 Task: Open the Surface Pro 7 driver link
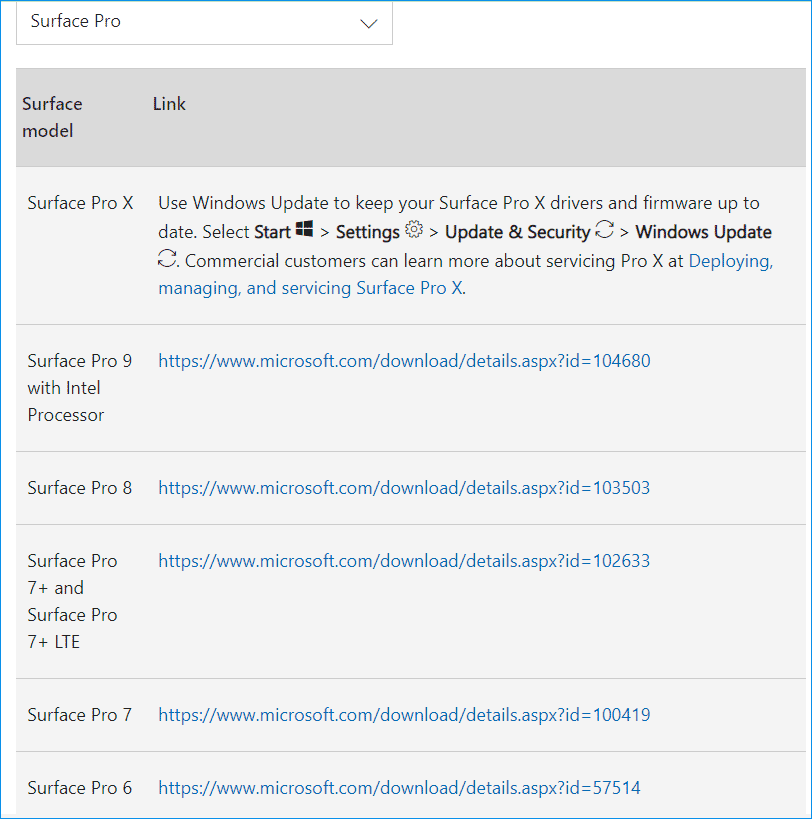pos(404,714)
